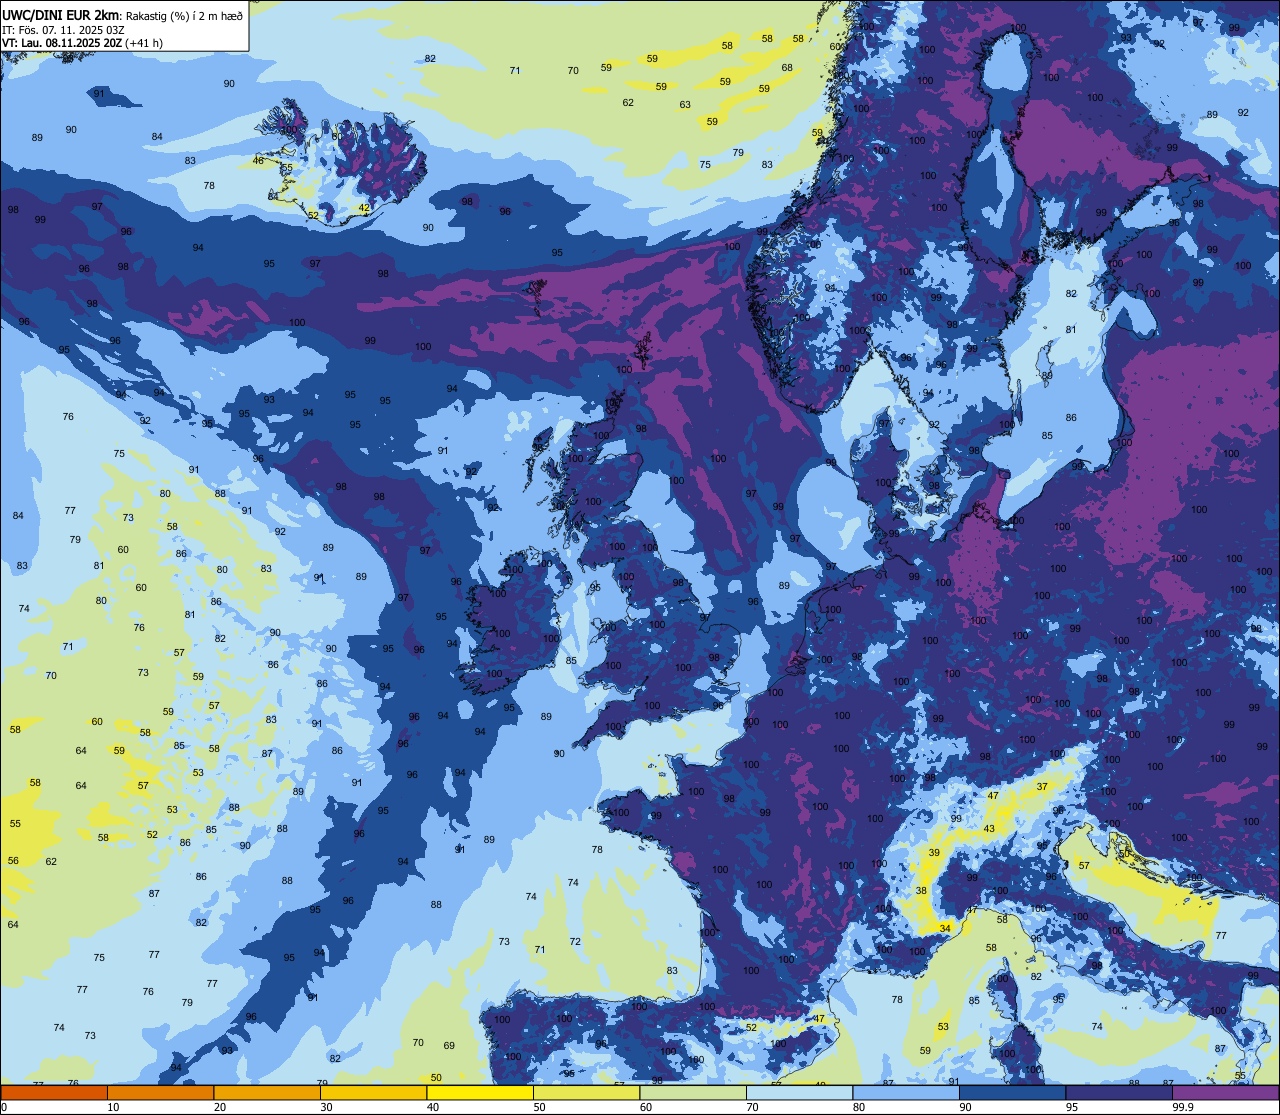The width and height of the screenshot is (1280, 1115).
Task: Click the 95–99.9 dark navy legend swatch
Action: tap(1119, 1093)
